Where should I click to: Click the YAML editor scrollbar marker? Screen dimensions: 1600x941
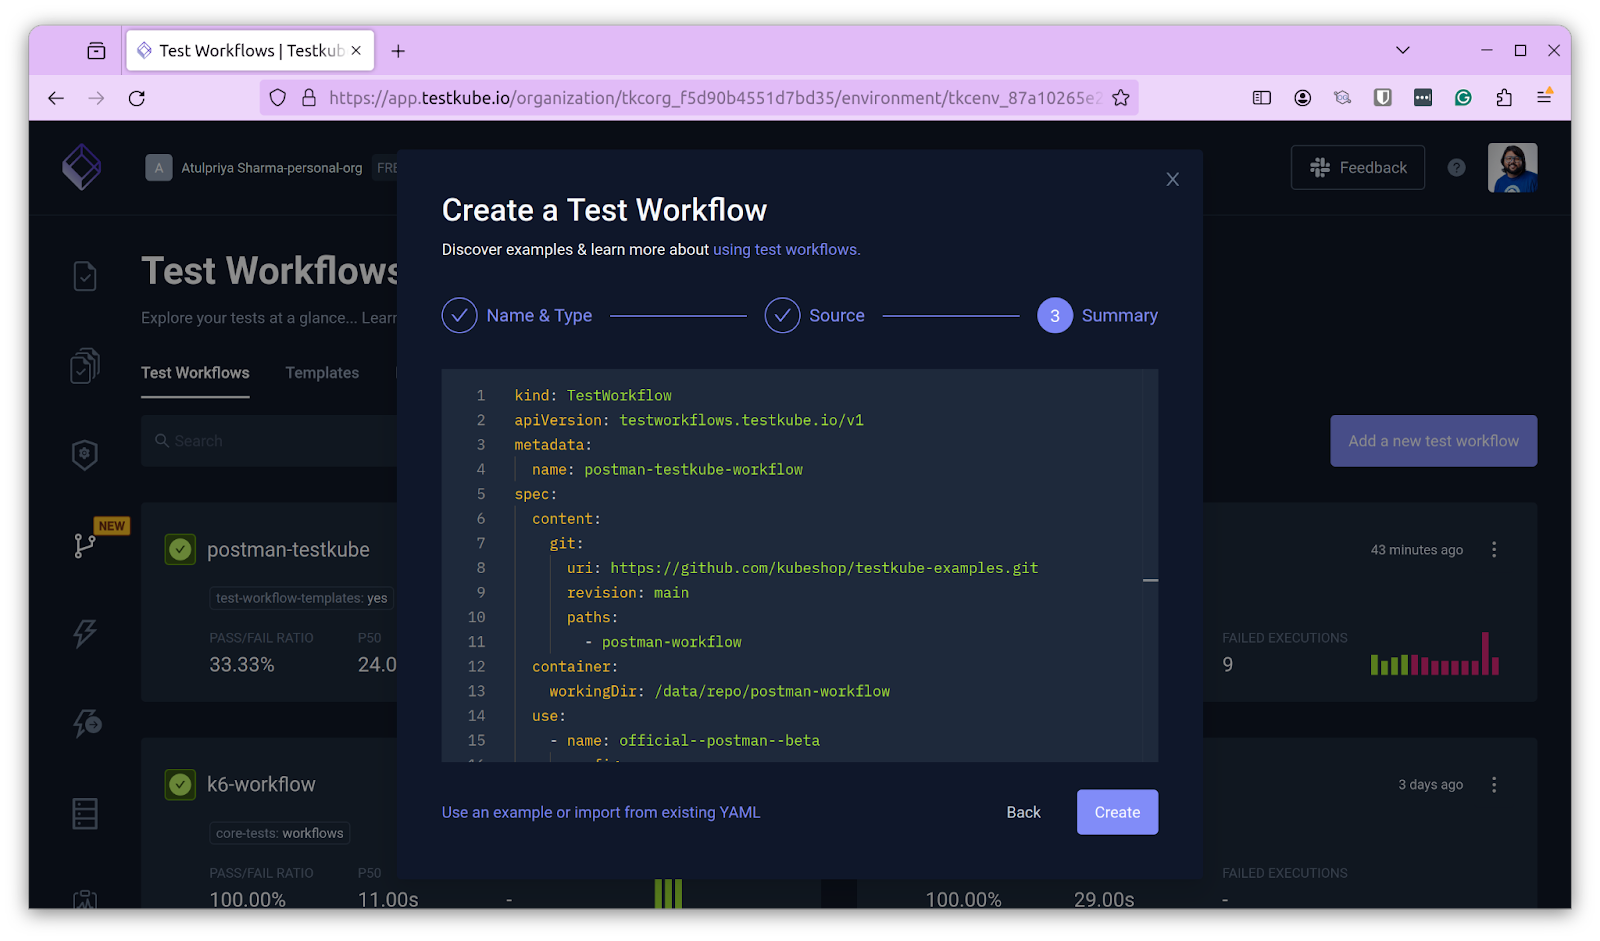[x=1150, y=580]
